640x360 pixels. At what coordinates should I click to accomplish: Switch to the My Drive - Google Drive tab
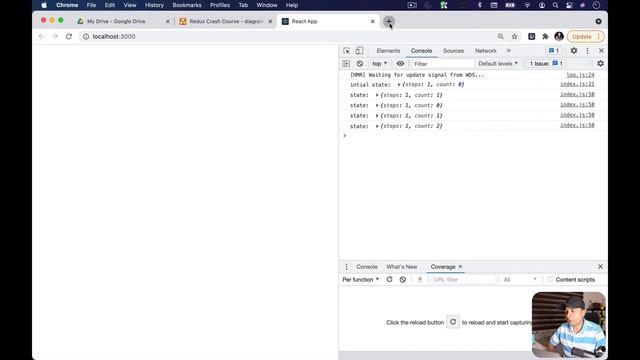[x=122, y=21]
